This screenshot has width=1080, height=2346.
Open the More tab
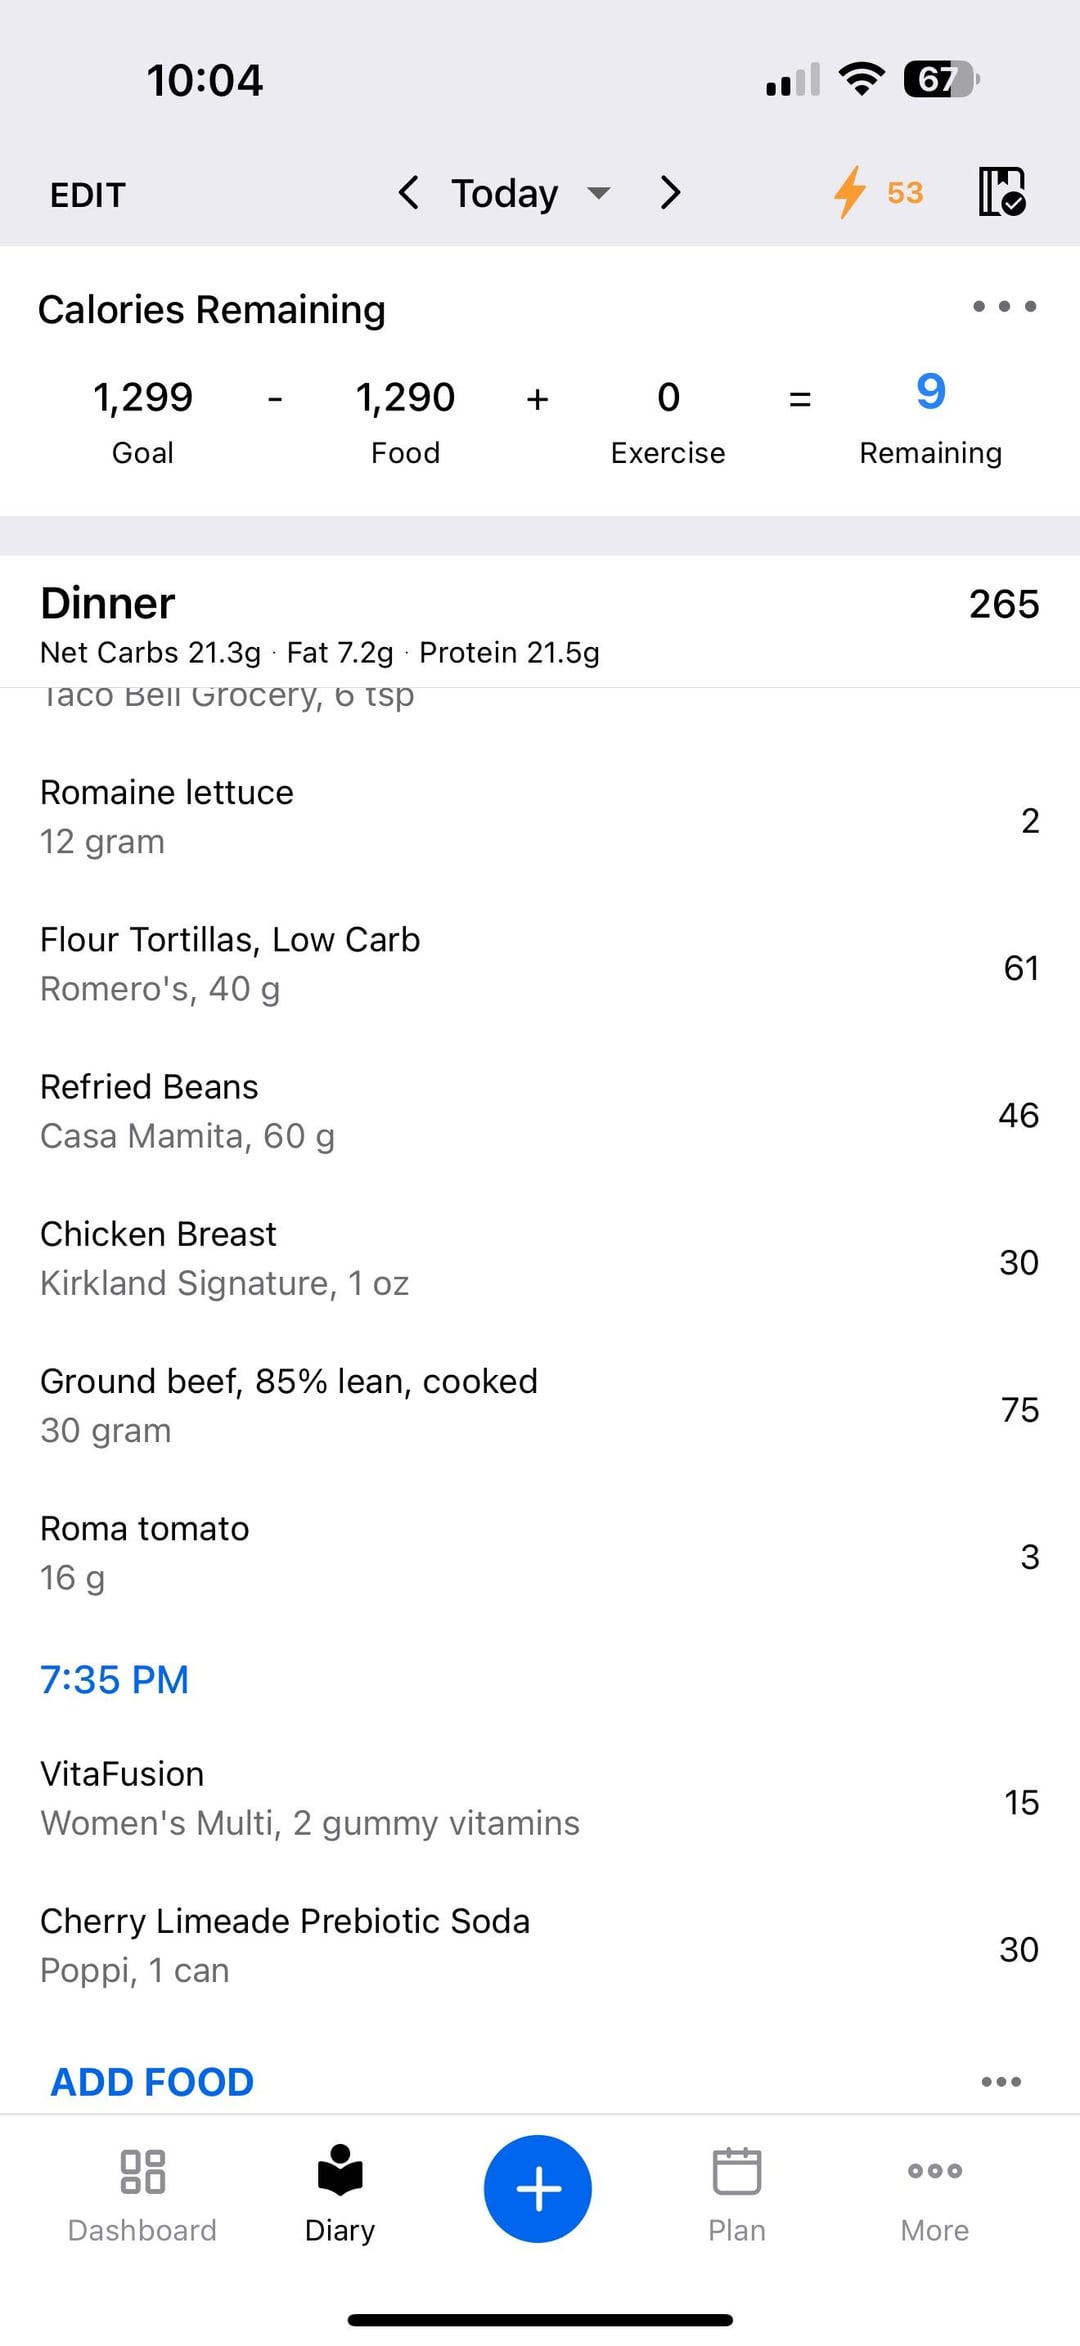click(x=935, y=2195)
